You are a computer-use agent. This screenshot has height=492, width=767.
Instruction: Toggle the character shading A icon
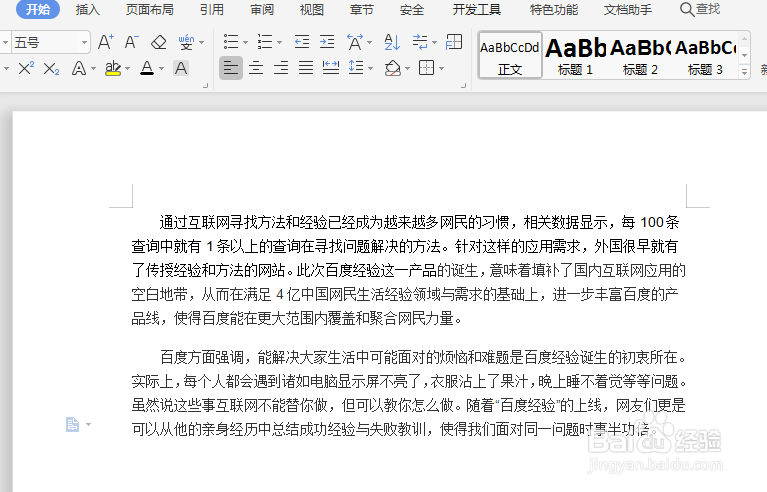pyautogui.click(x=181, y=68)
